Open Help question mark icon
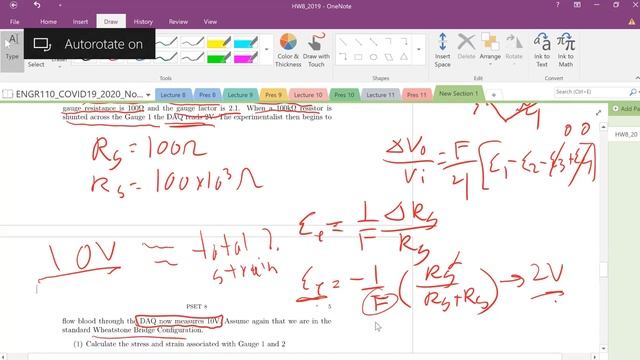This screenshot has height=360, width=640. pyautogui.click(x=558, y=5)
